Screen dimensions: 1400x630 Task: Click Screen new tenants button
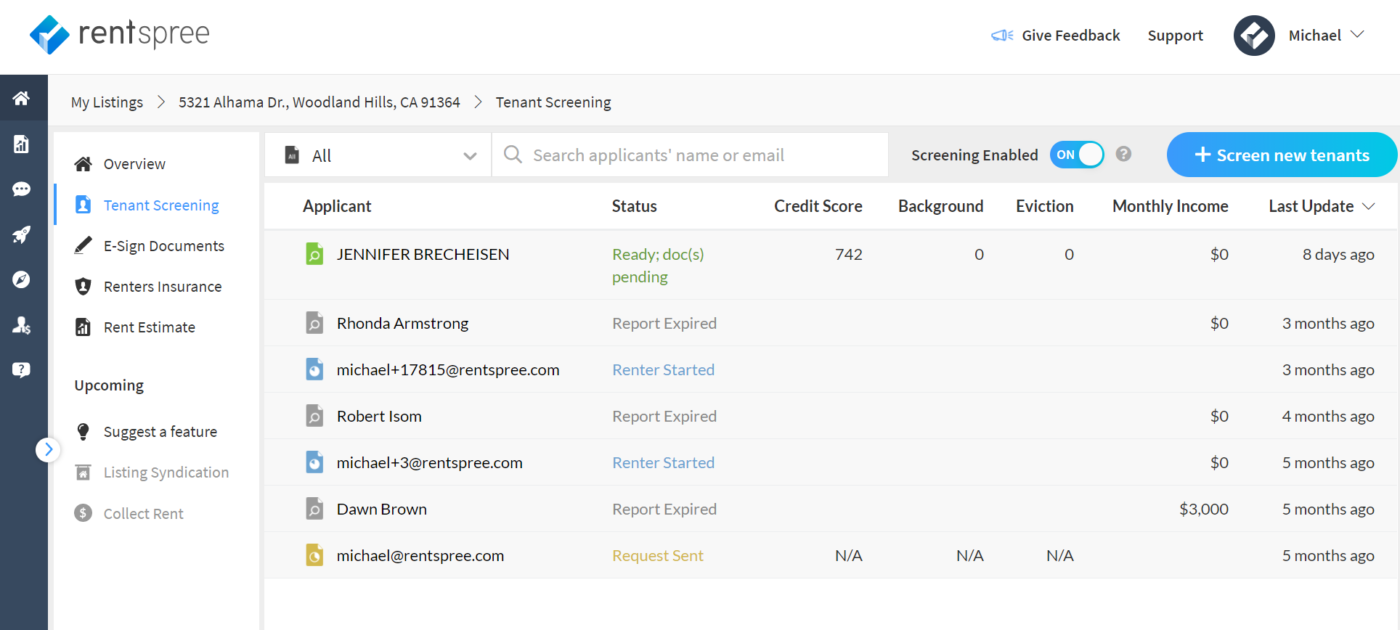tap(1282, 155)
